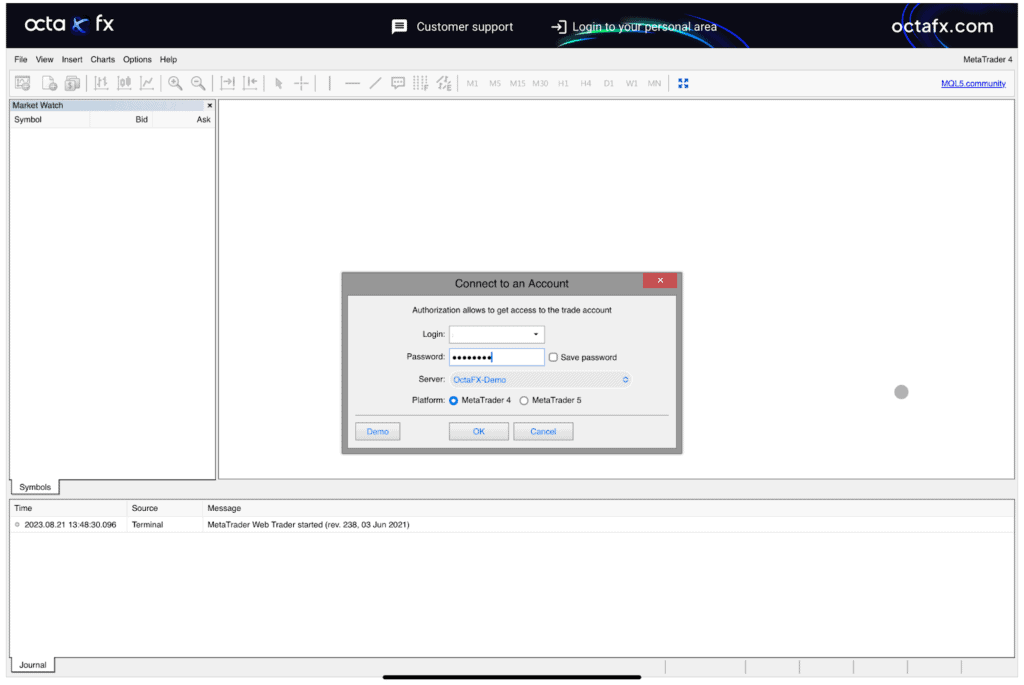
Task: Select the M30 timeframe
Action: click(x=540, y=84)
